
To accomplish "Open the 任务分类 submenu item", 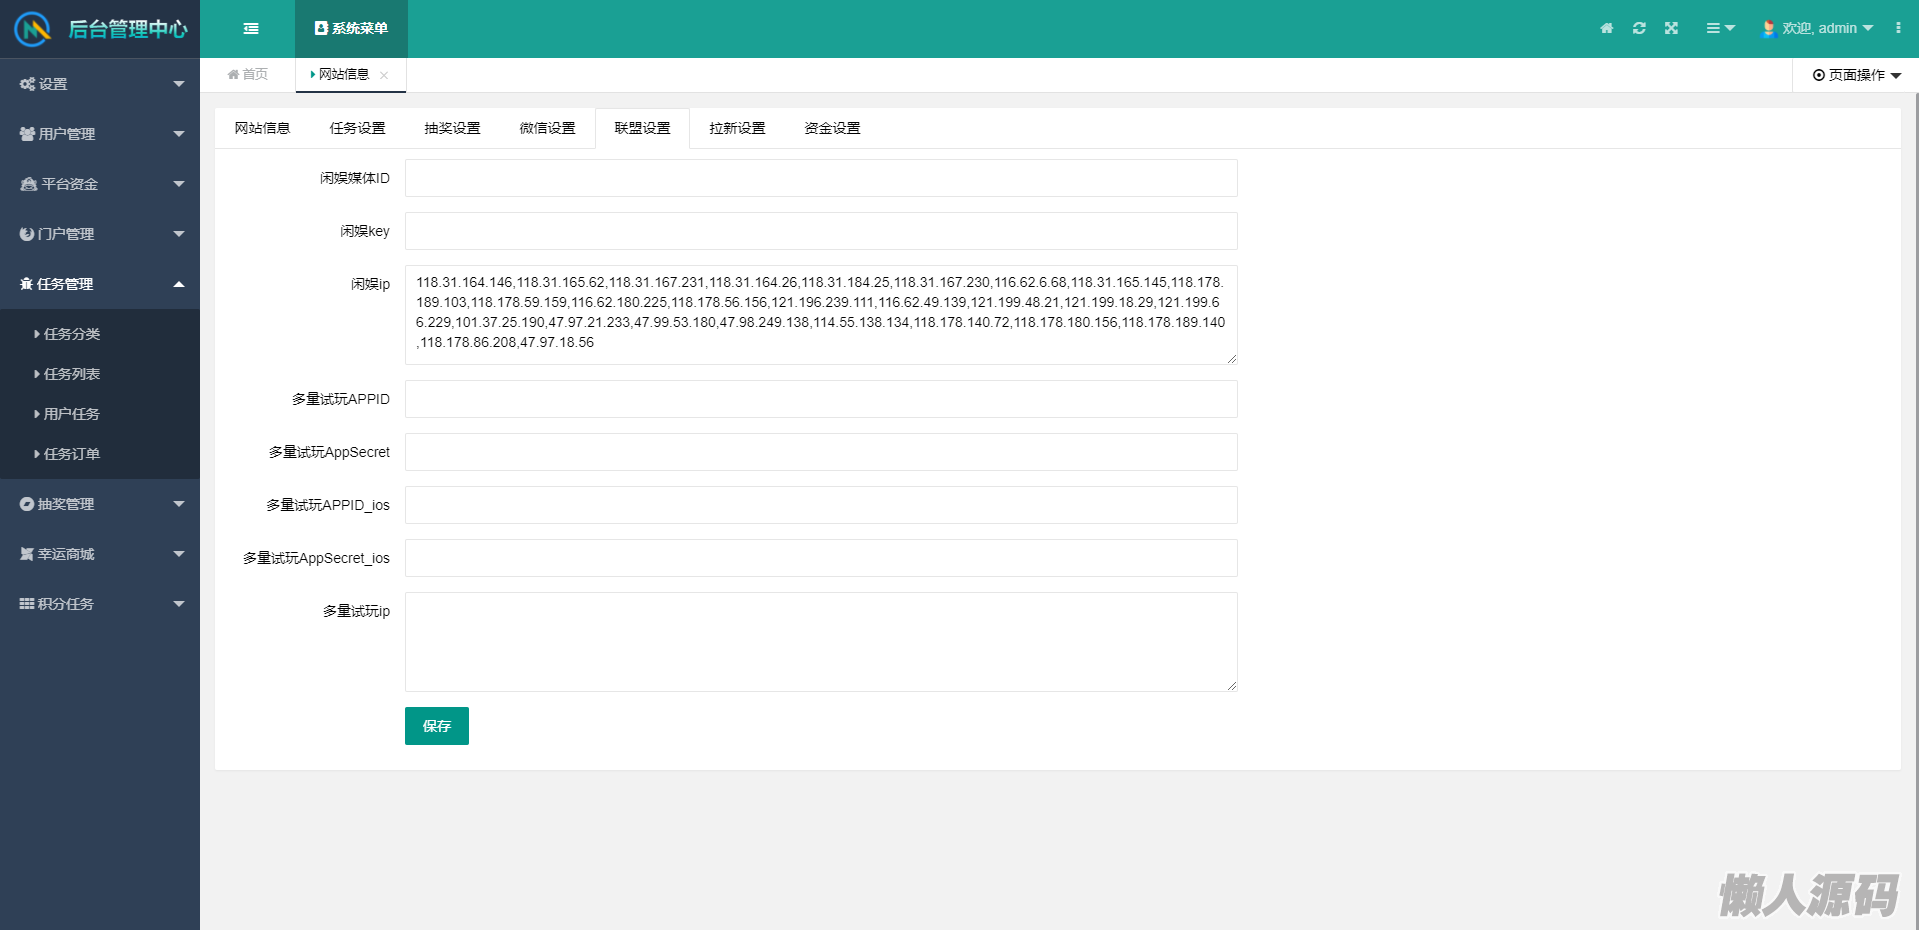I will pos(100,334).
